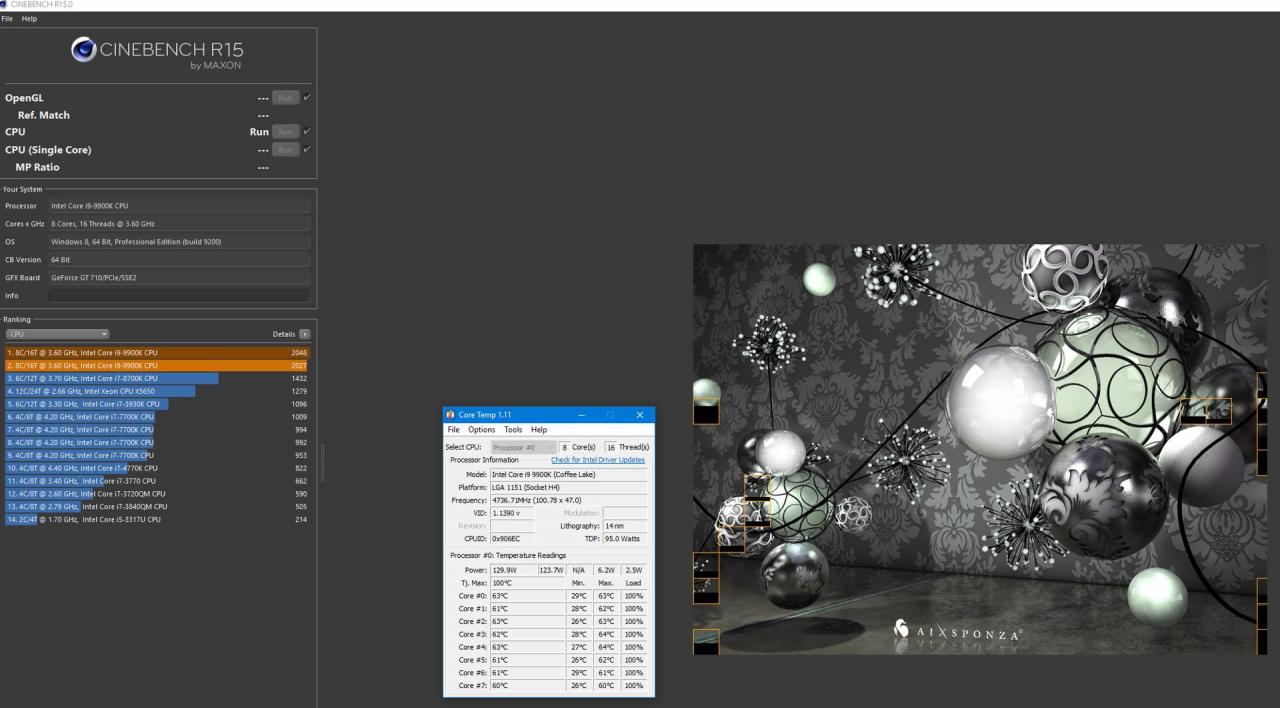
Task: Click the Cinebench logo icon in header
Action: [x=83, y=51]
